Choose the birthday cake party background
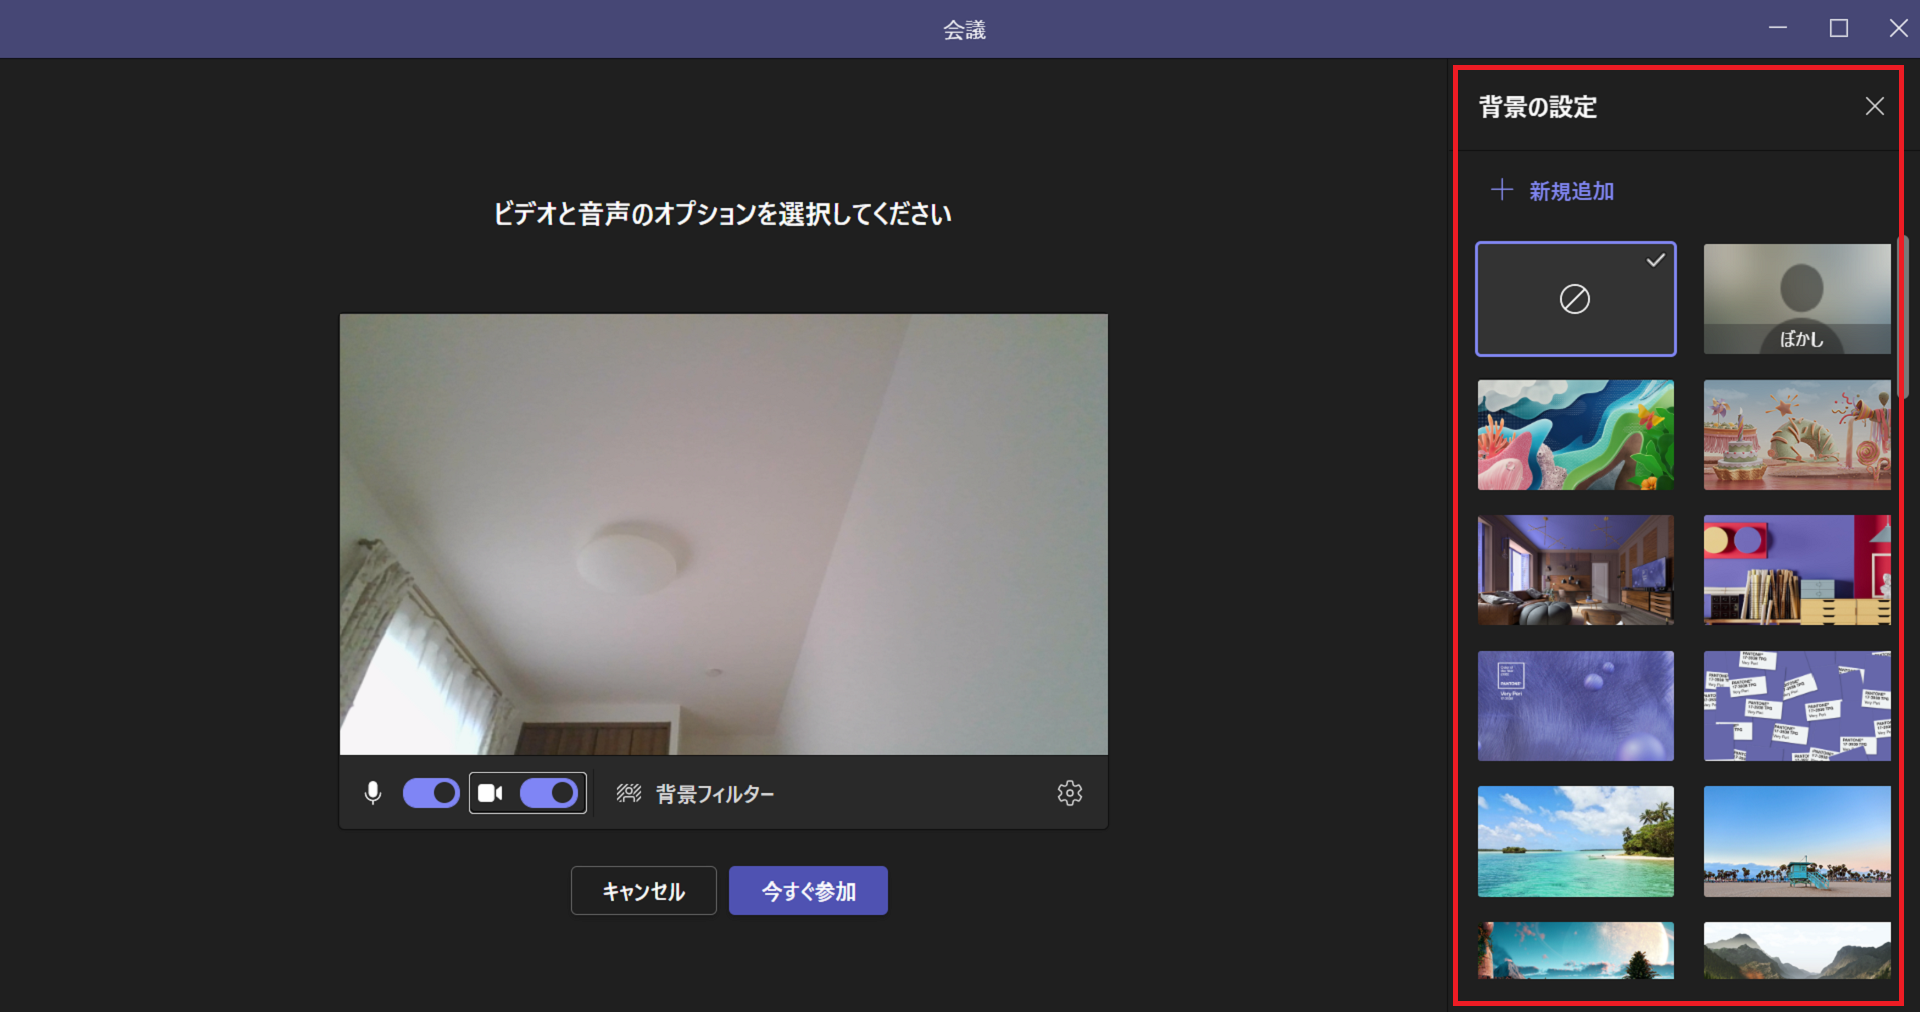Viewport: 1920px width, 1012px height. click(x=1796, y=435)
